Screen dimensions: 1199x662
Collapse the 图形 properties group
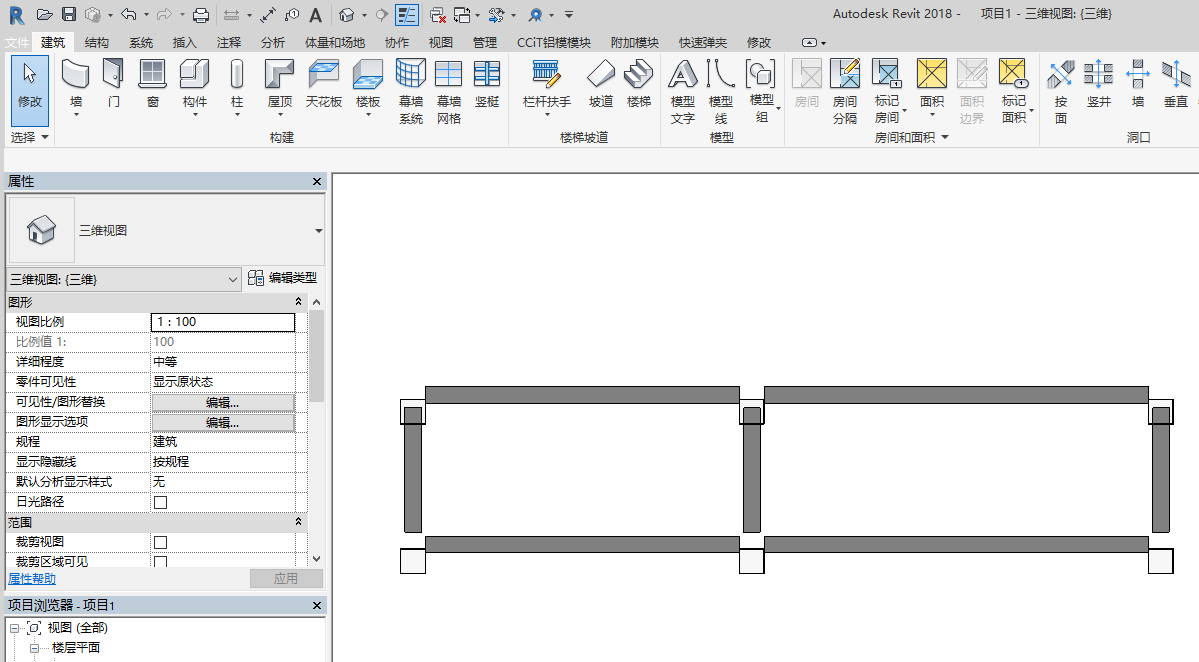point(298,302)
